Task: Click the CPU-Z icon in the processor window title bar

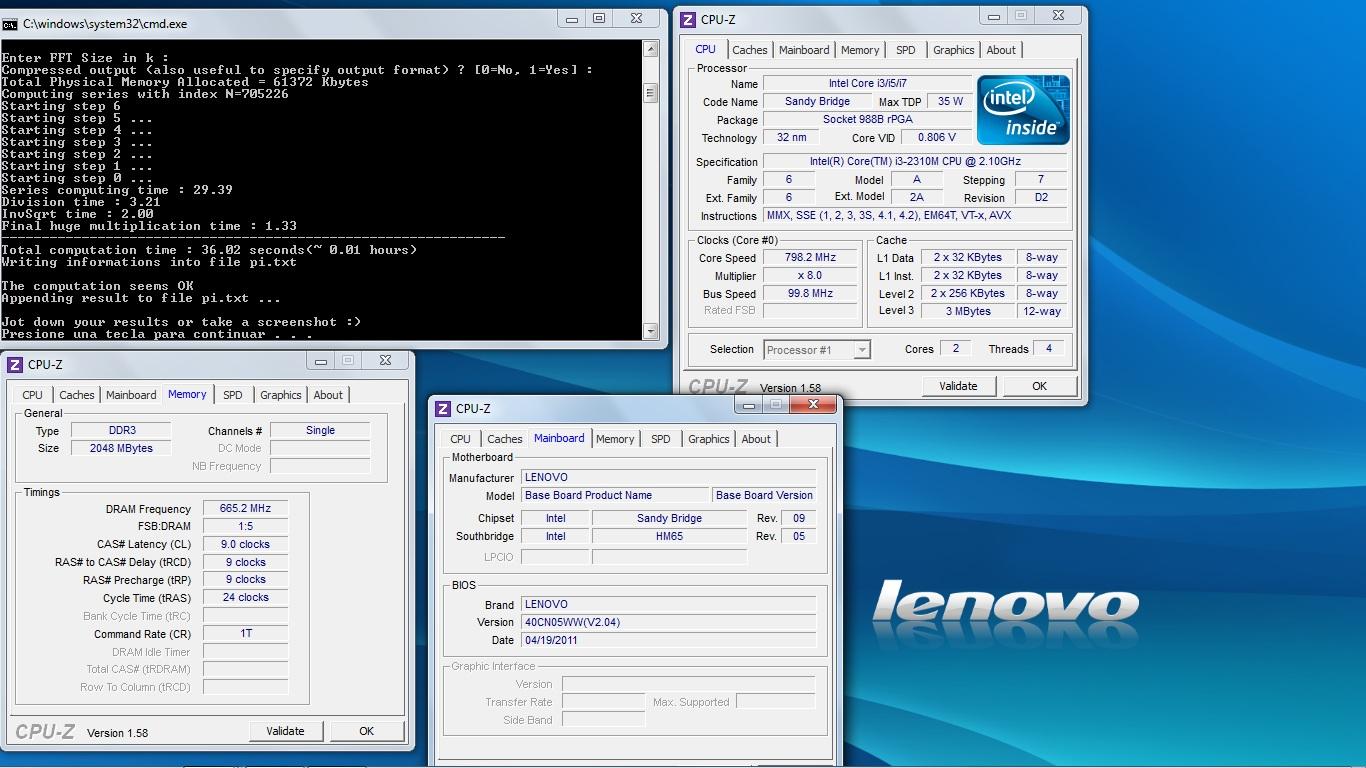Action: pyautogui.click(x=689, y=19)
